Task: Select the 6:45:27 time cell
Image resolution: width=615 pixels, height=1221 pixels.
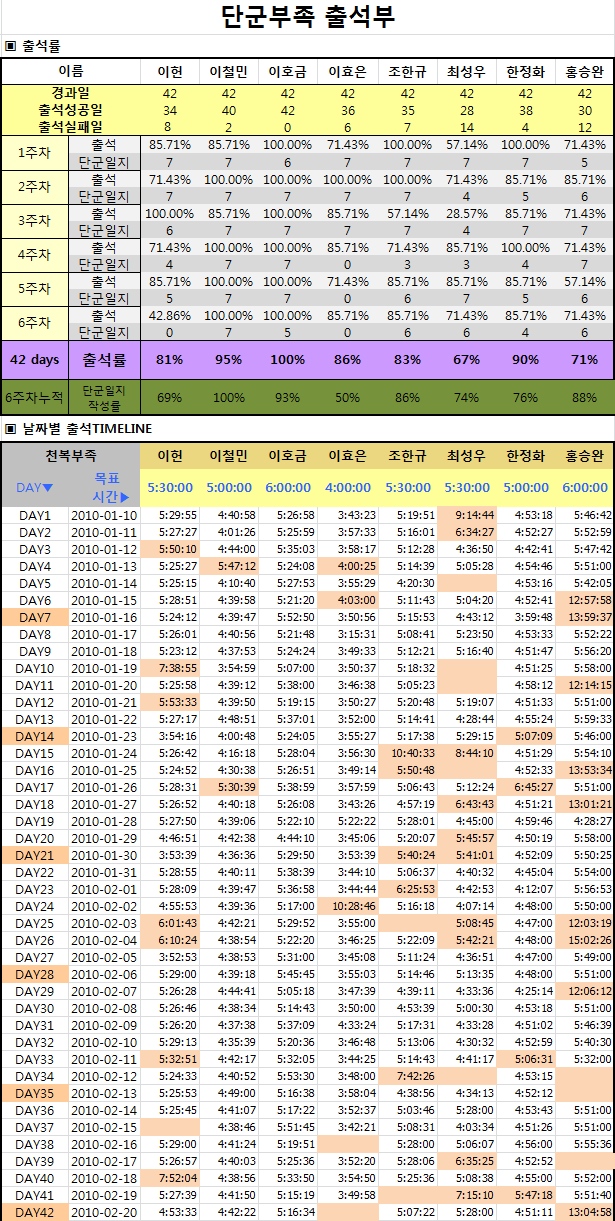Action: [x=525, y=787]
